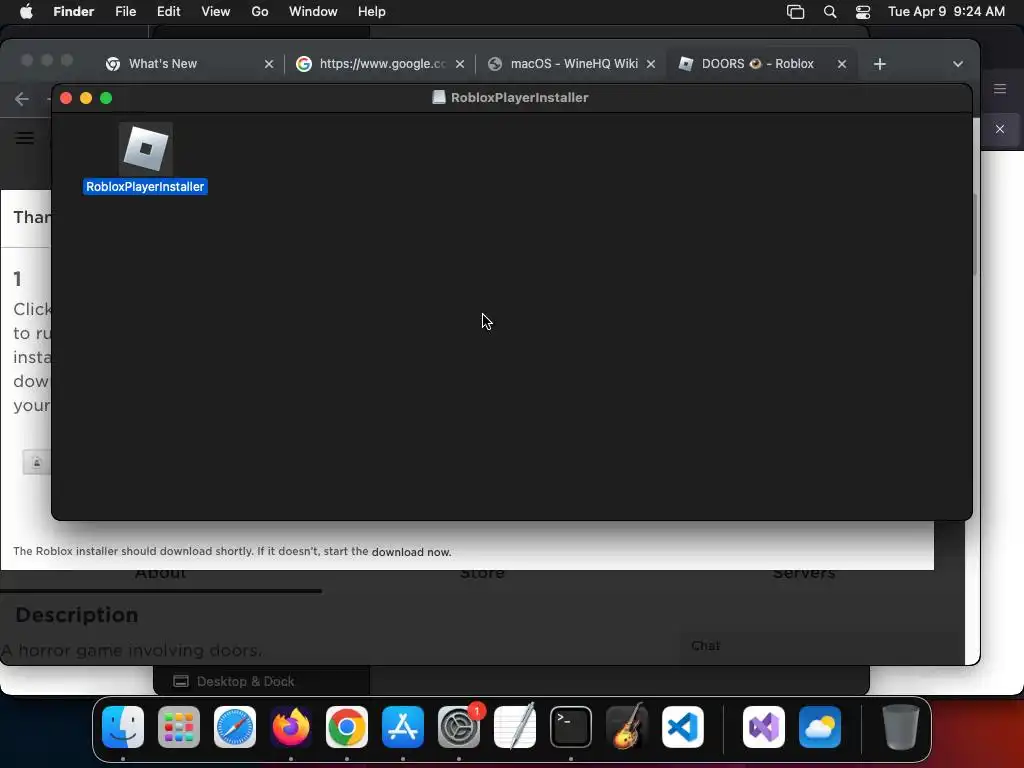Open the Edit menu

[168, 12]
